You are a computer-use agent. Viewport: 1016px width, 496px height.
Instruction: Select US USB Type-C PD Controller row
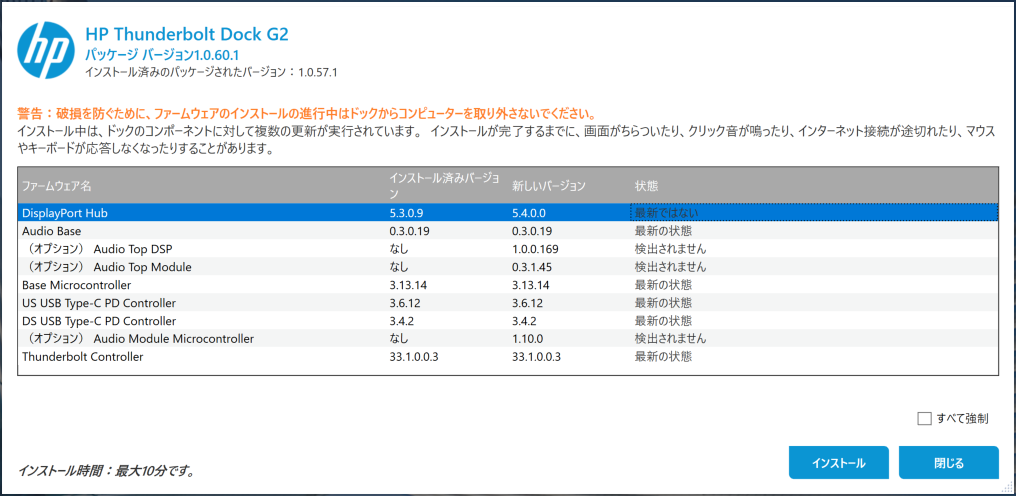pyautogui.click(x=507, y=303)
